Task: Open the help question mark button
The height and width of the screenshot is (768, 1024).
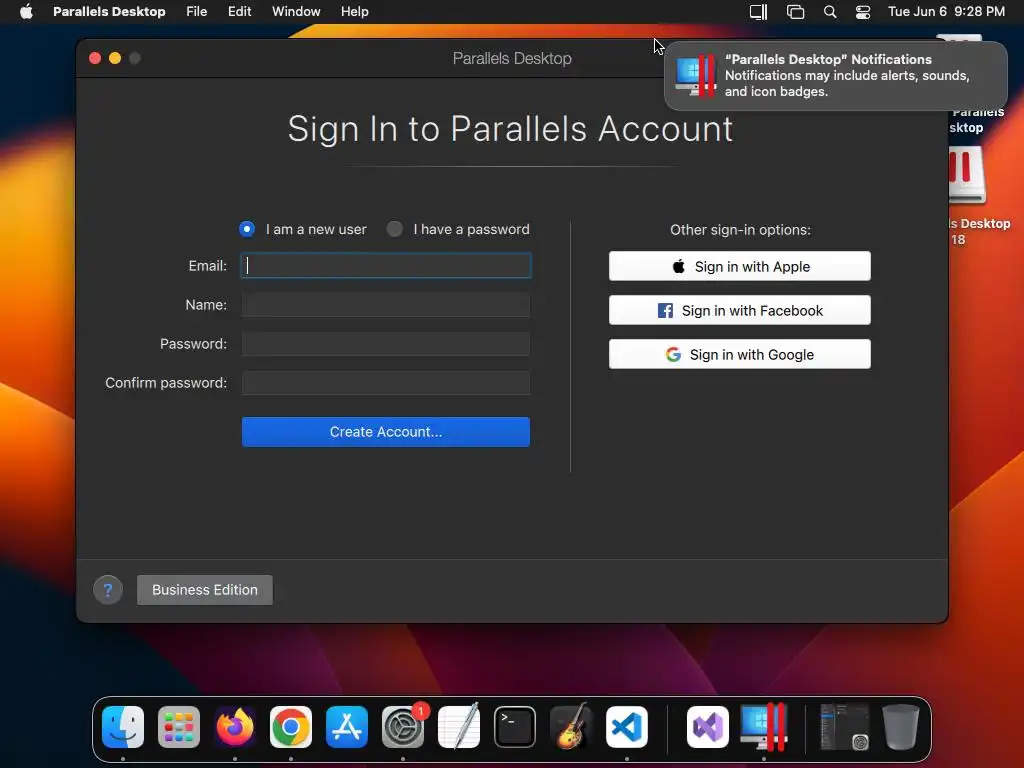Action: [108, 590]
